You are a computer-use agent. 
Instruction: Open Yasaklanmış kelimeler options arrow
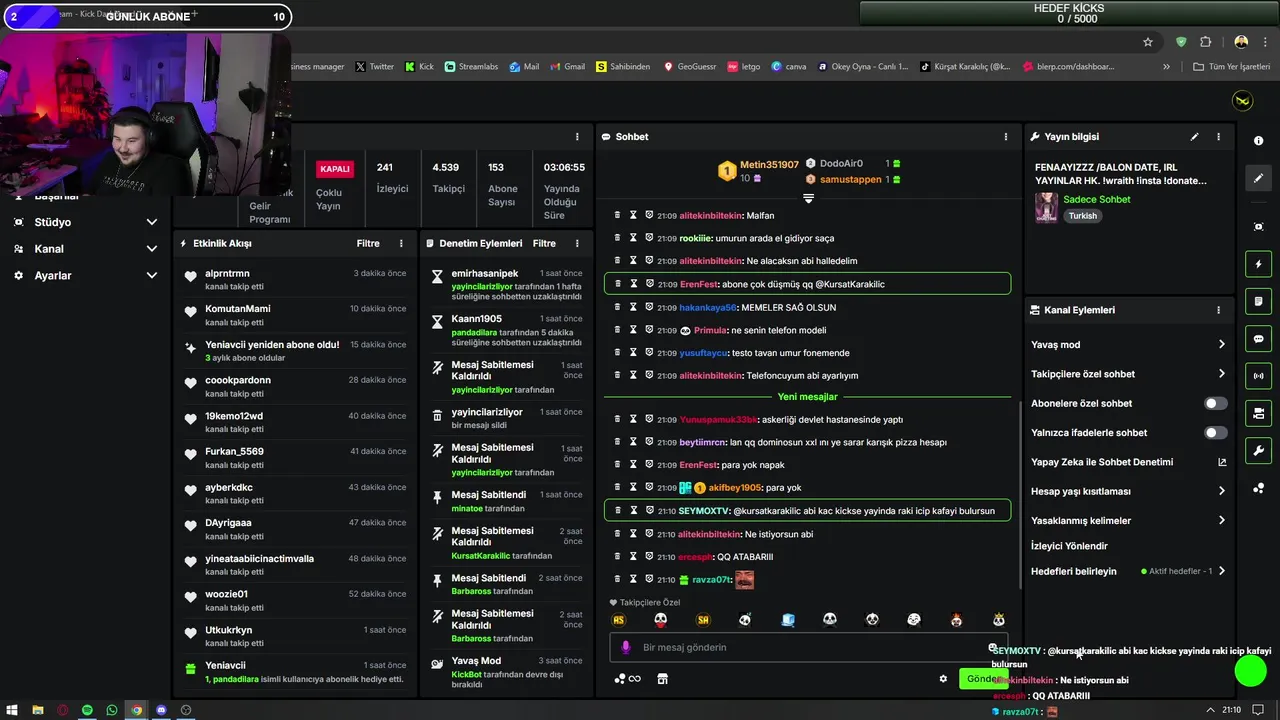(x=1221, y=521)
